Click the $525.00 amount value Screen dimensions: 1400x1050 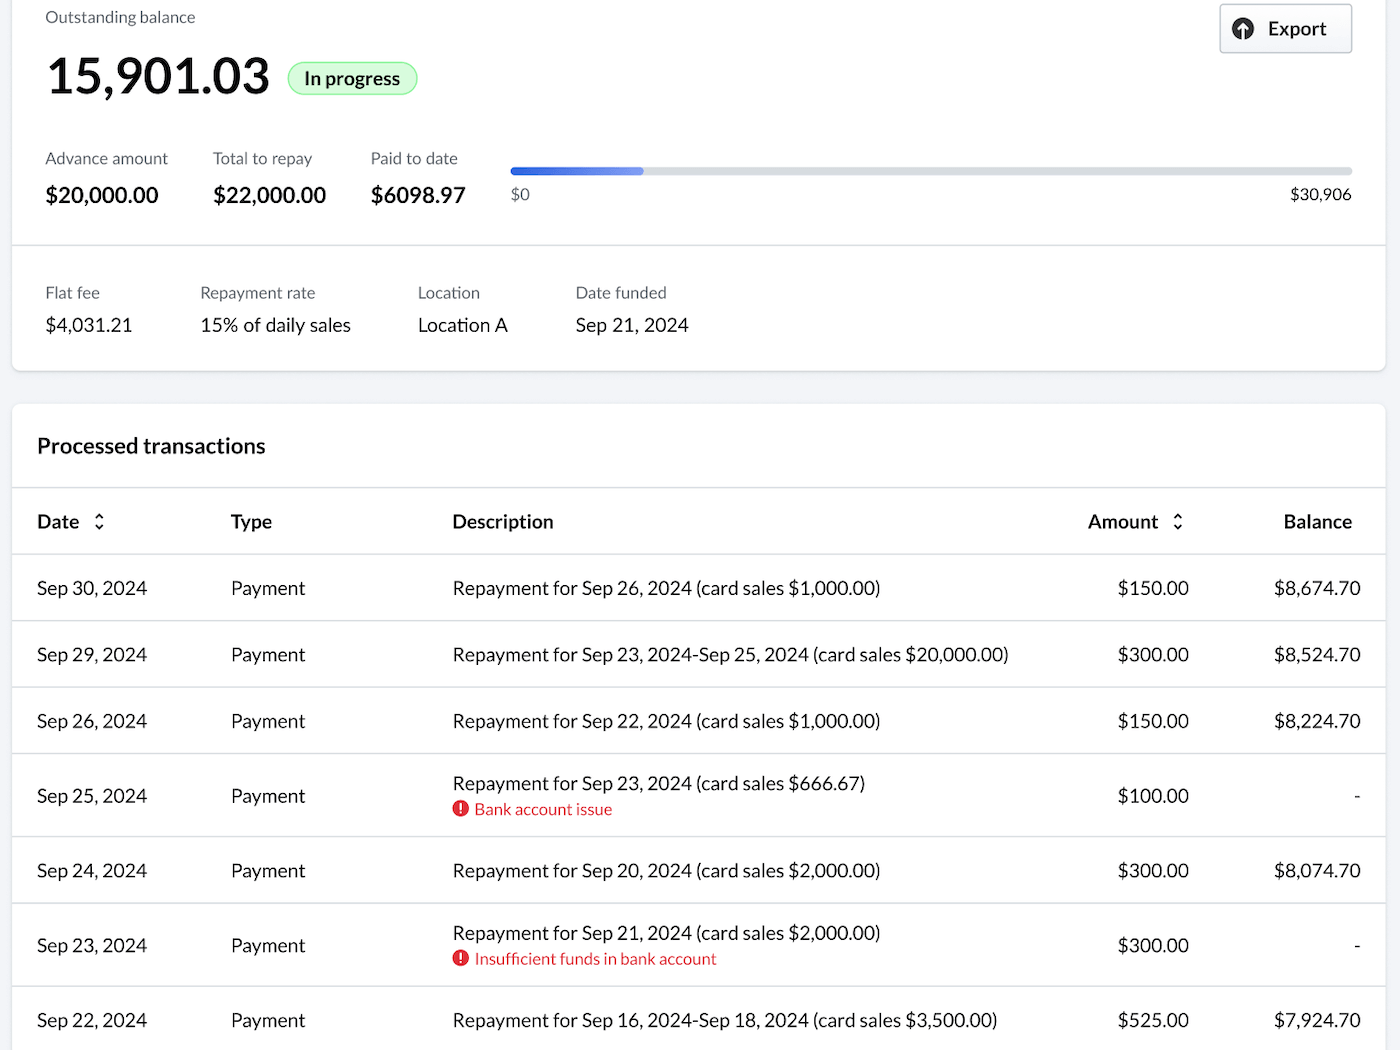[x=1153, y=1020]
